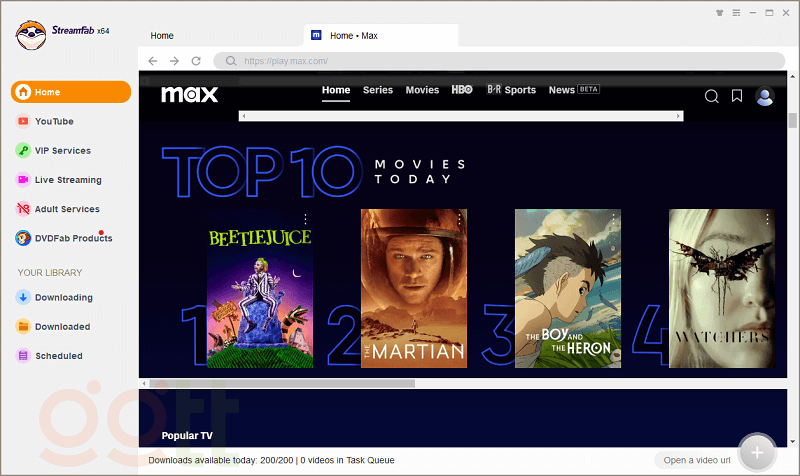Screen dimensions: 800x476
Task: Click the round plus button bottom right
Action: click(757, 453)
